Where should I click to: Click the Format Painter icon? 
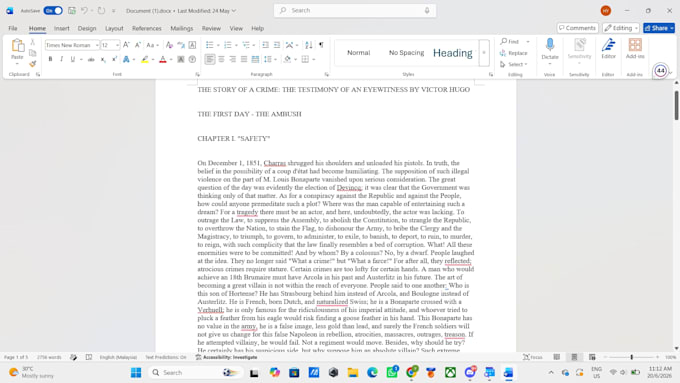33,64
